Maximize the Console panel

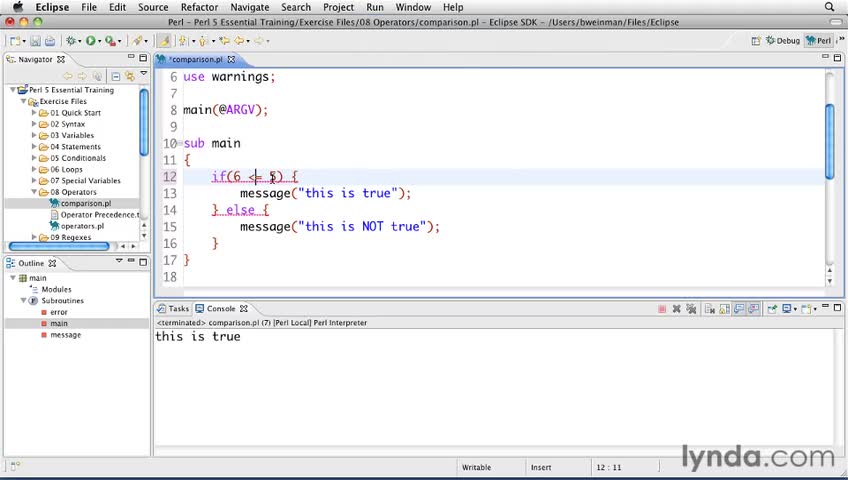tap(837, 308)
